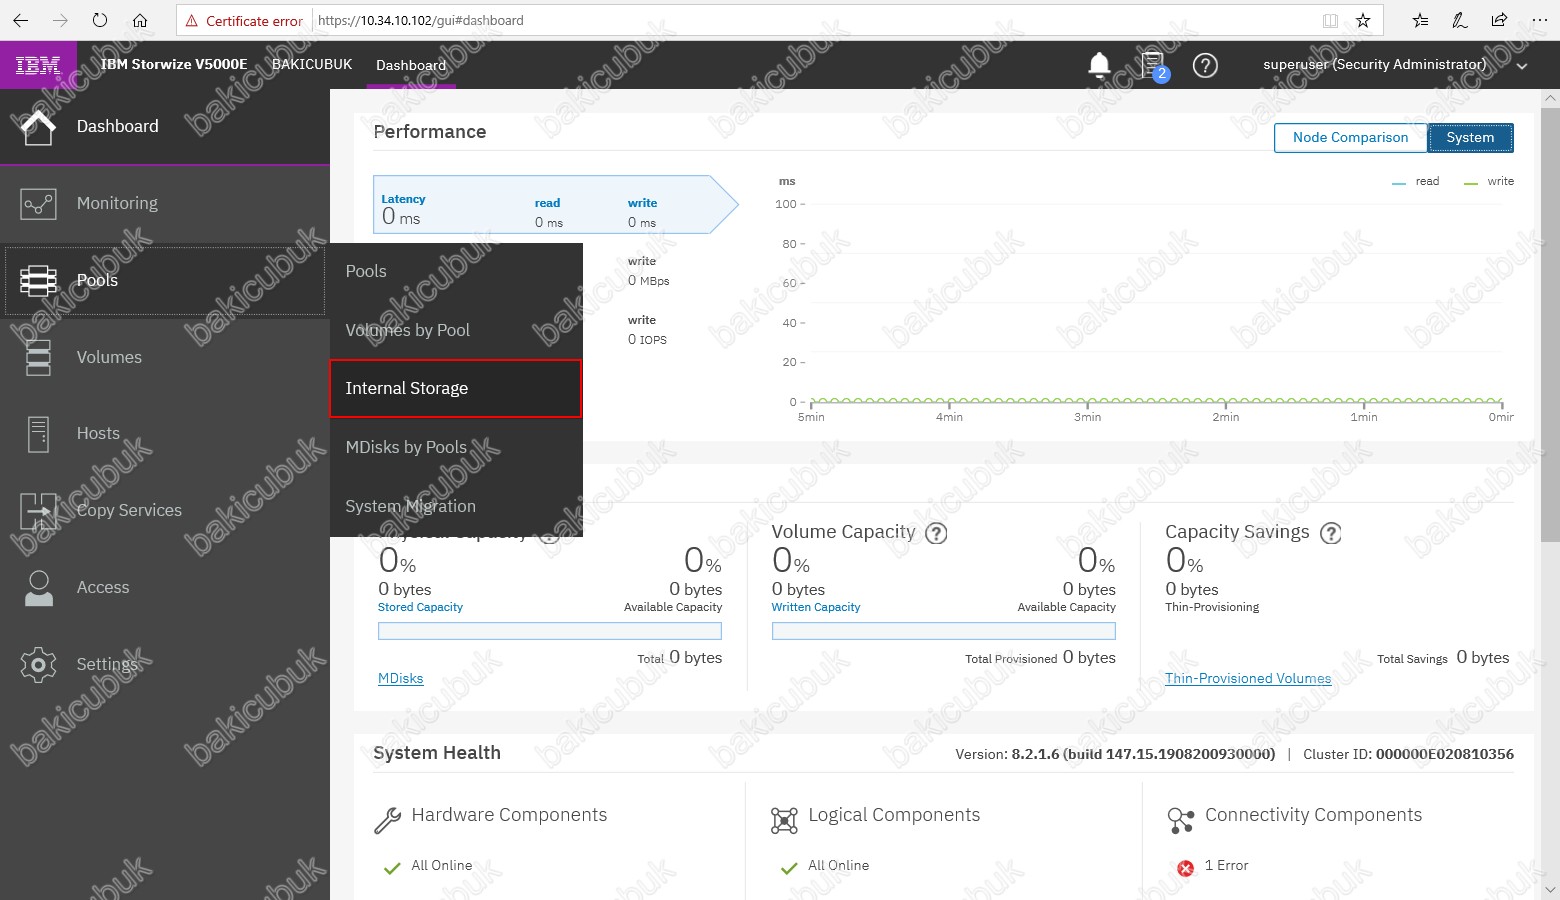Image resolution: width=1560 pixels, height=900 pixels.
Task: Open the help question mark icon
Action: tap(1206, 66)
